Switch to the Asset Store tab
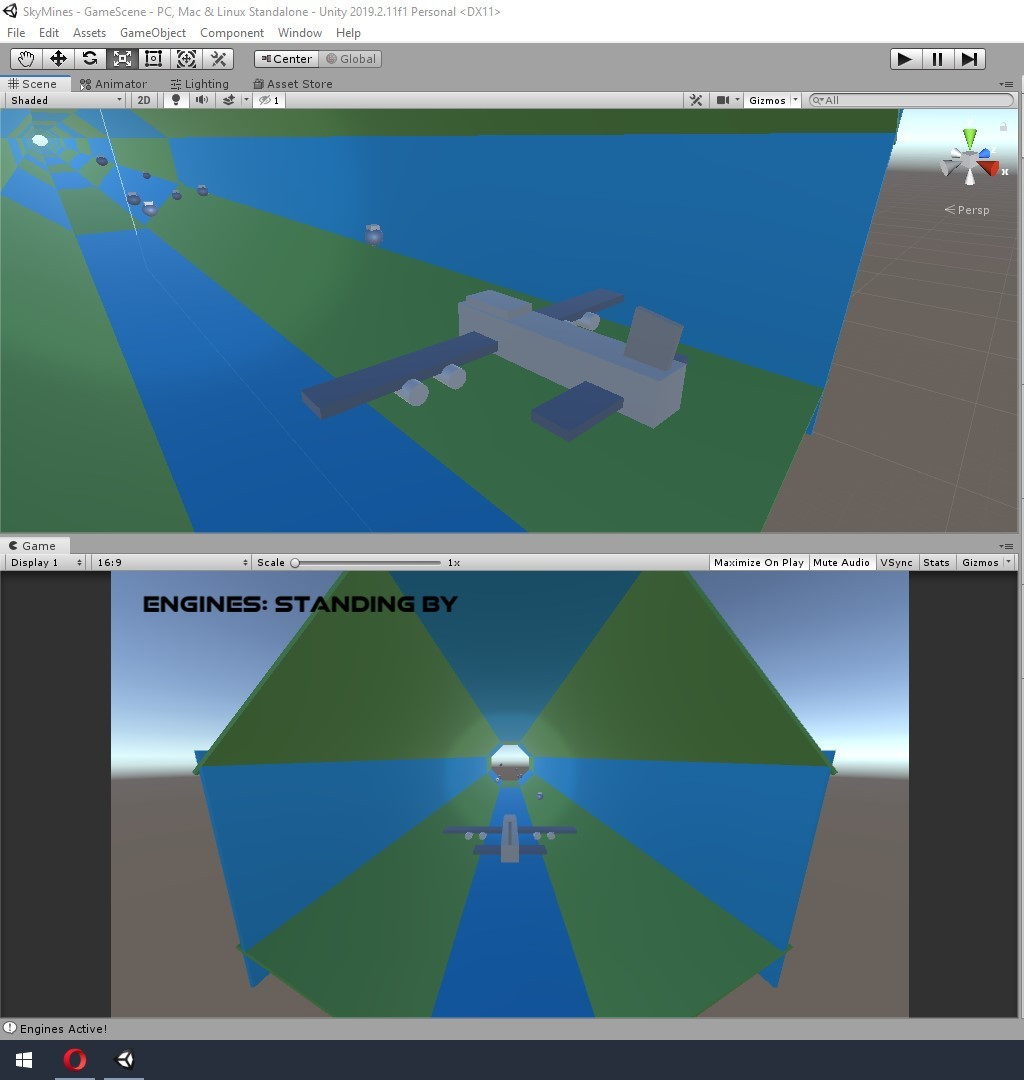 (293, 83)
